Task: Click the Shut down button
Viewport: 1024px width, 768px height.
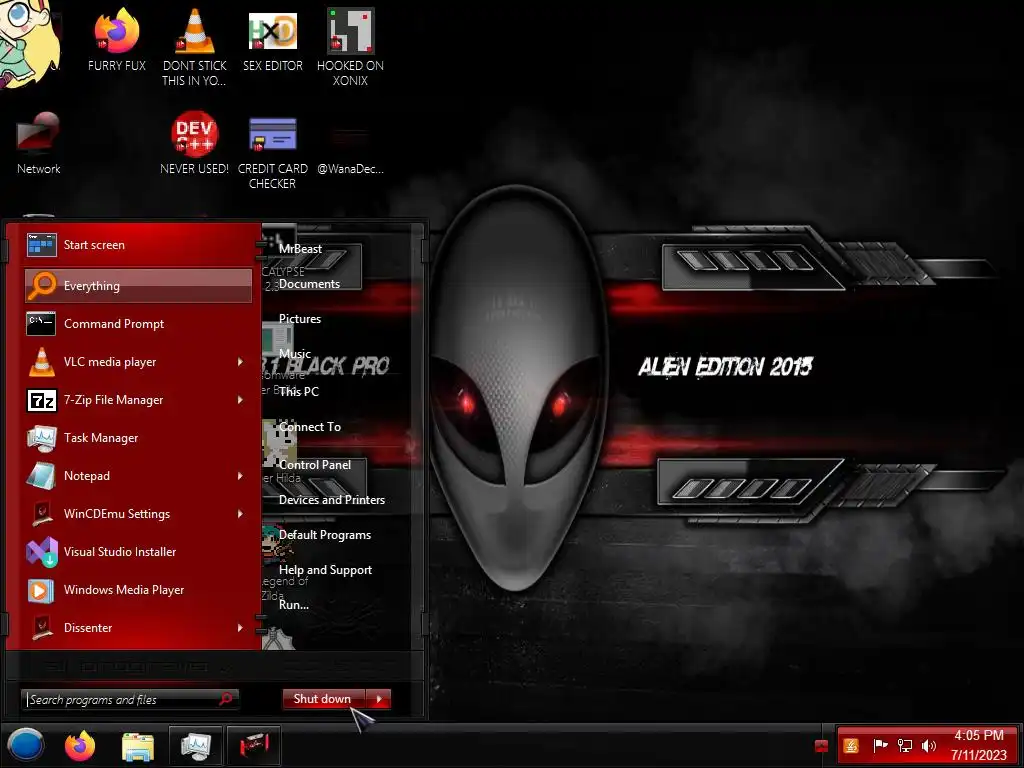Action: pyautogui.click(x=324, y=699)
